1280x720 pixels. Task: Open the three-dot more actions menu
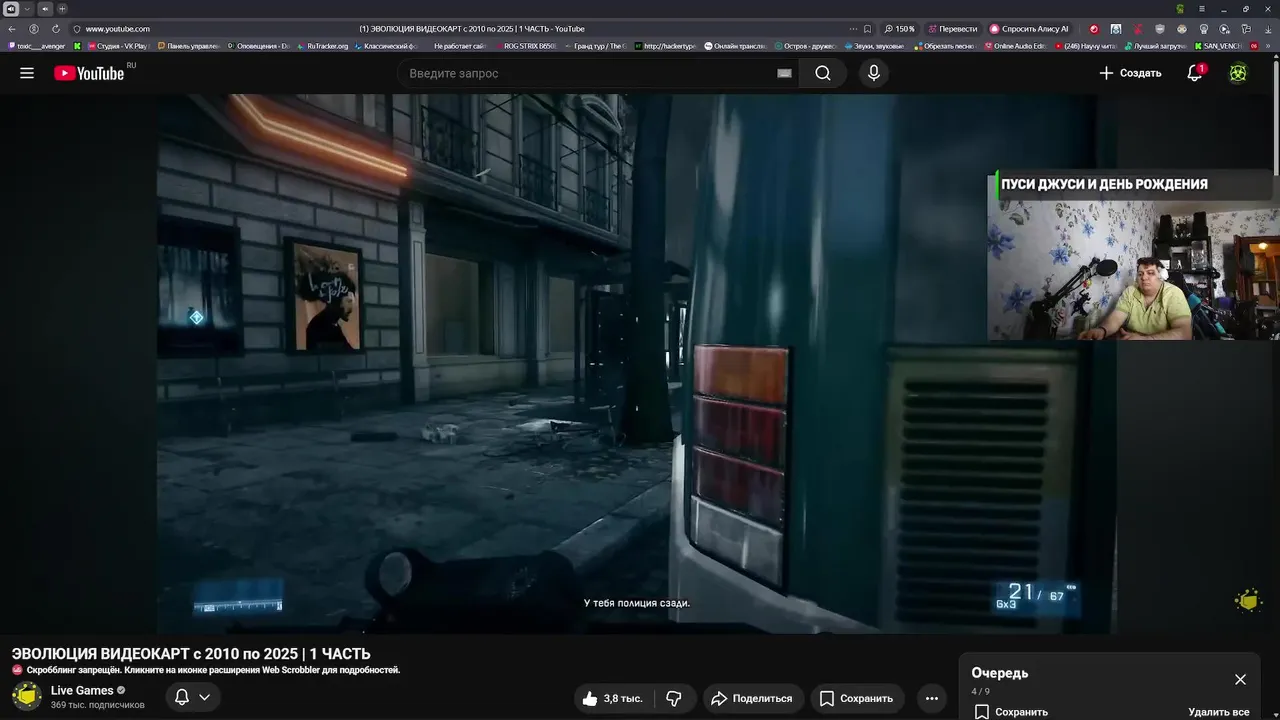tap(932, 699)
